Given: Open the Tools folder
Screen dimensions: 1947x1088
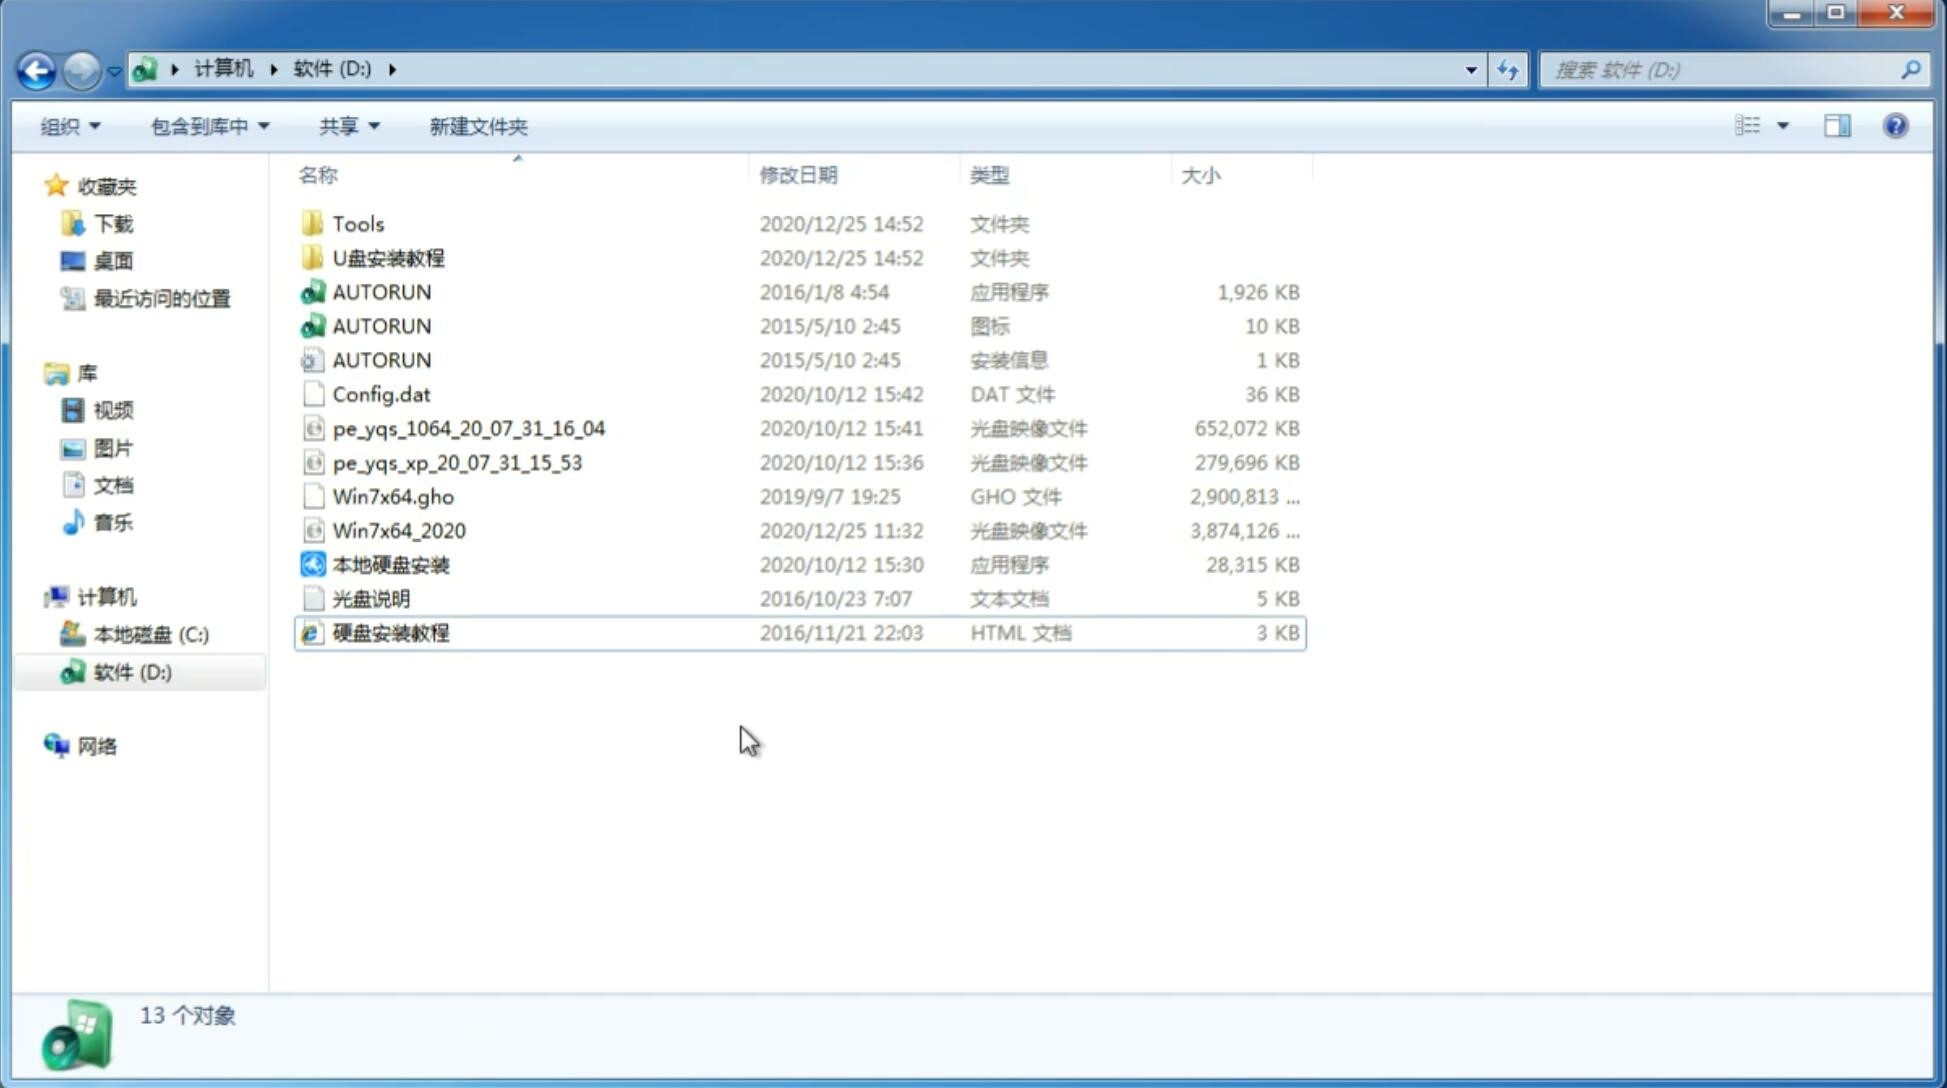Looking at the screenshot, I should 357,222.
